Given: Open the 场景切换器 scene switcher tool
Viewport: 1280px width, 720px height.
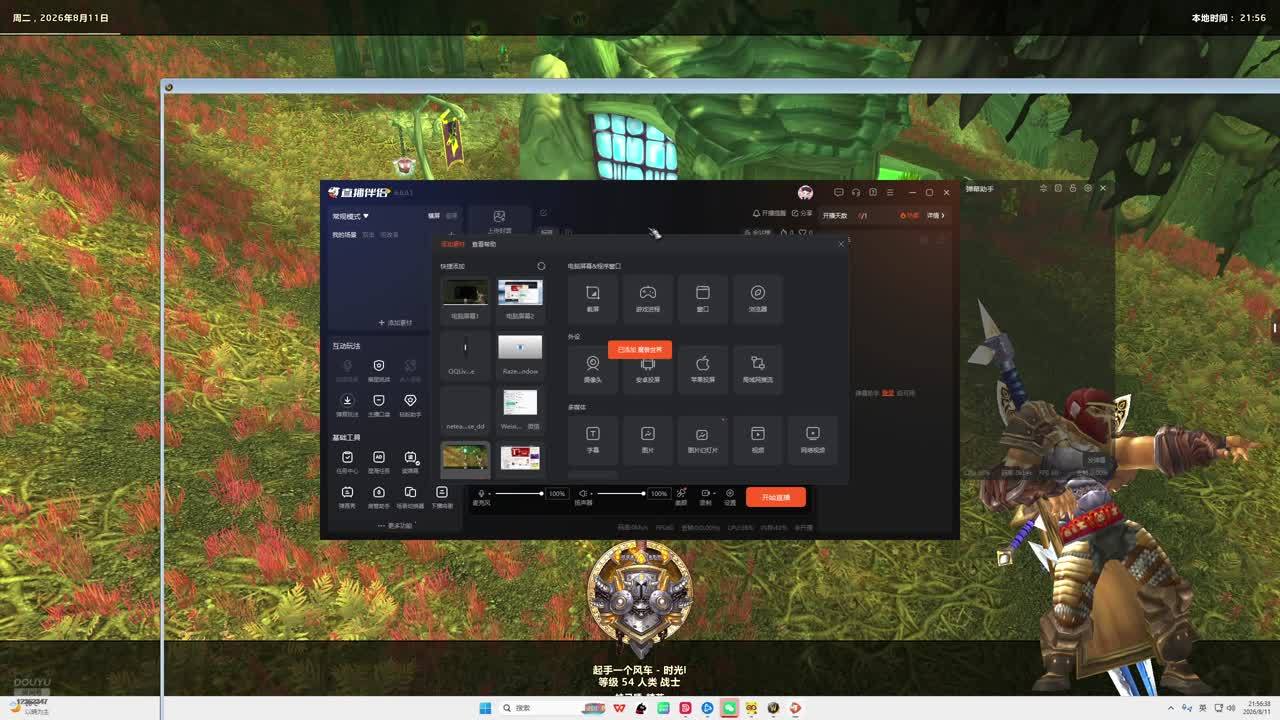Looking at the screenshot, I should point(410,496).
